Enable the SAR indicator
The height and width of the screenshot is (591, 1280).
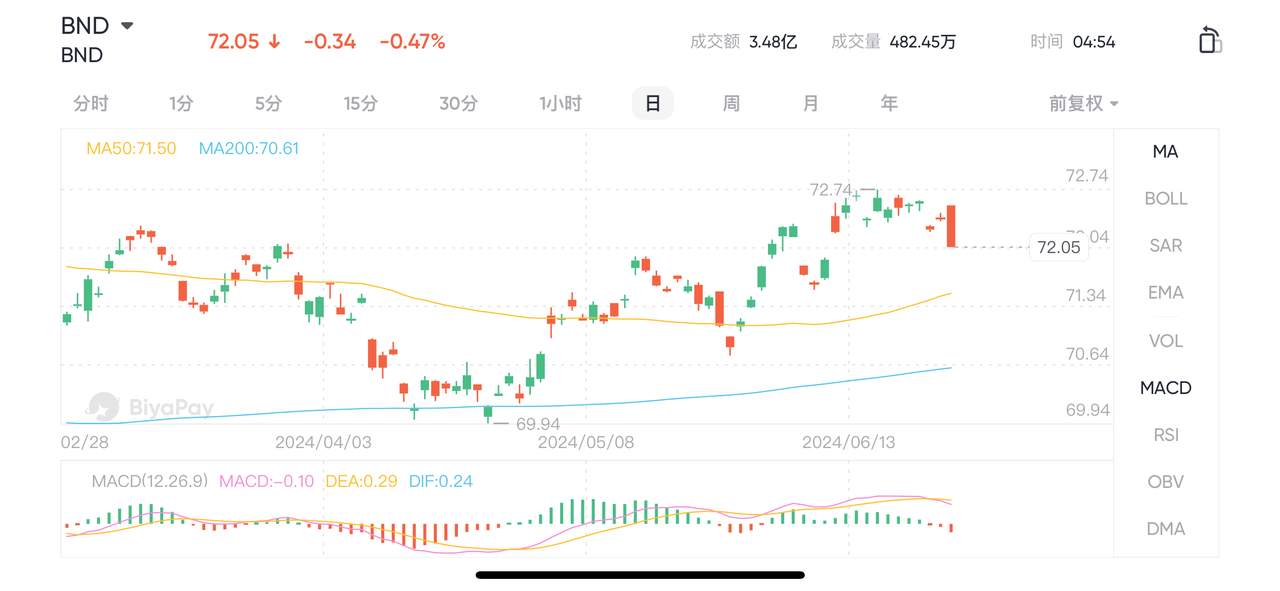[x=1166, y=245]
